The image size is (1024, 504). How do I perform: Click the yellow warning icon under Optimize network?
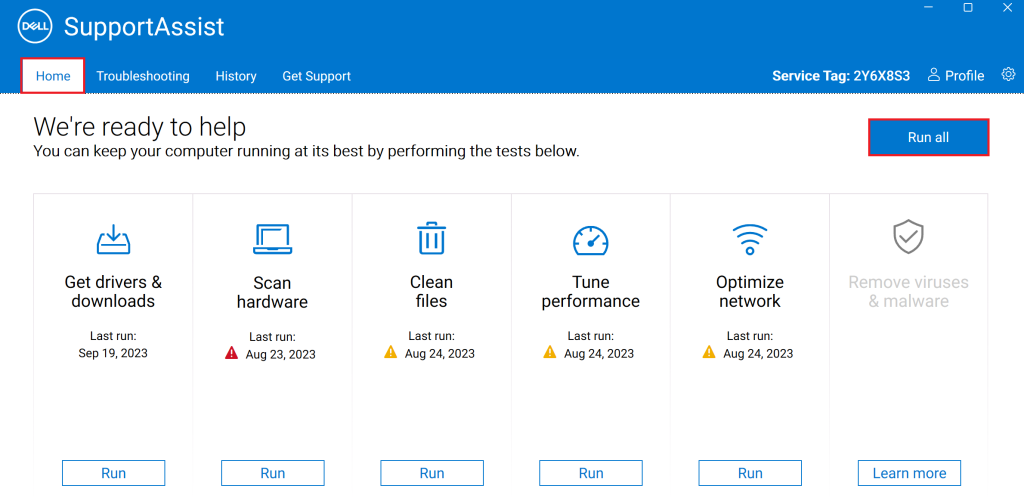click(709, 353)
